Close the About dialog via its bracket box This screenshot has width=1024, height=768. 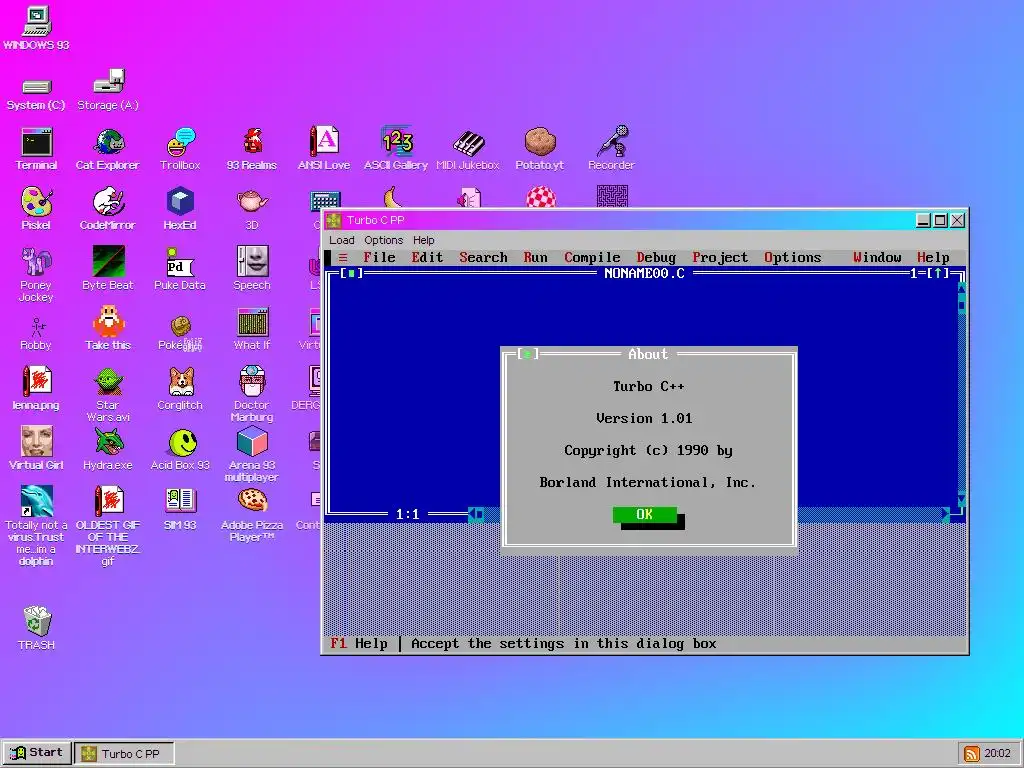pos(528,354)
